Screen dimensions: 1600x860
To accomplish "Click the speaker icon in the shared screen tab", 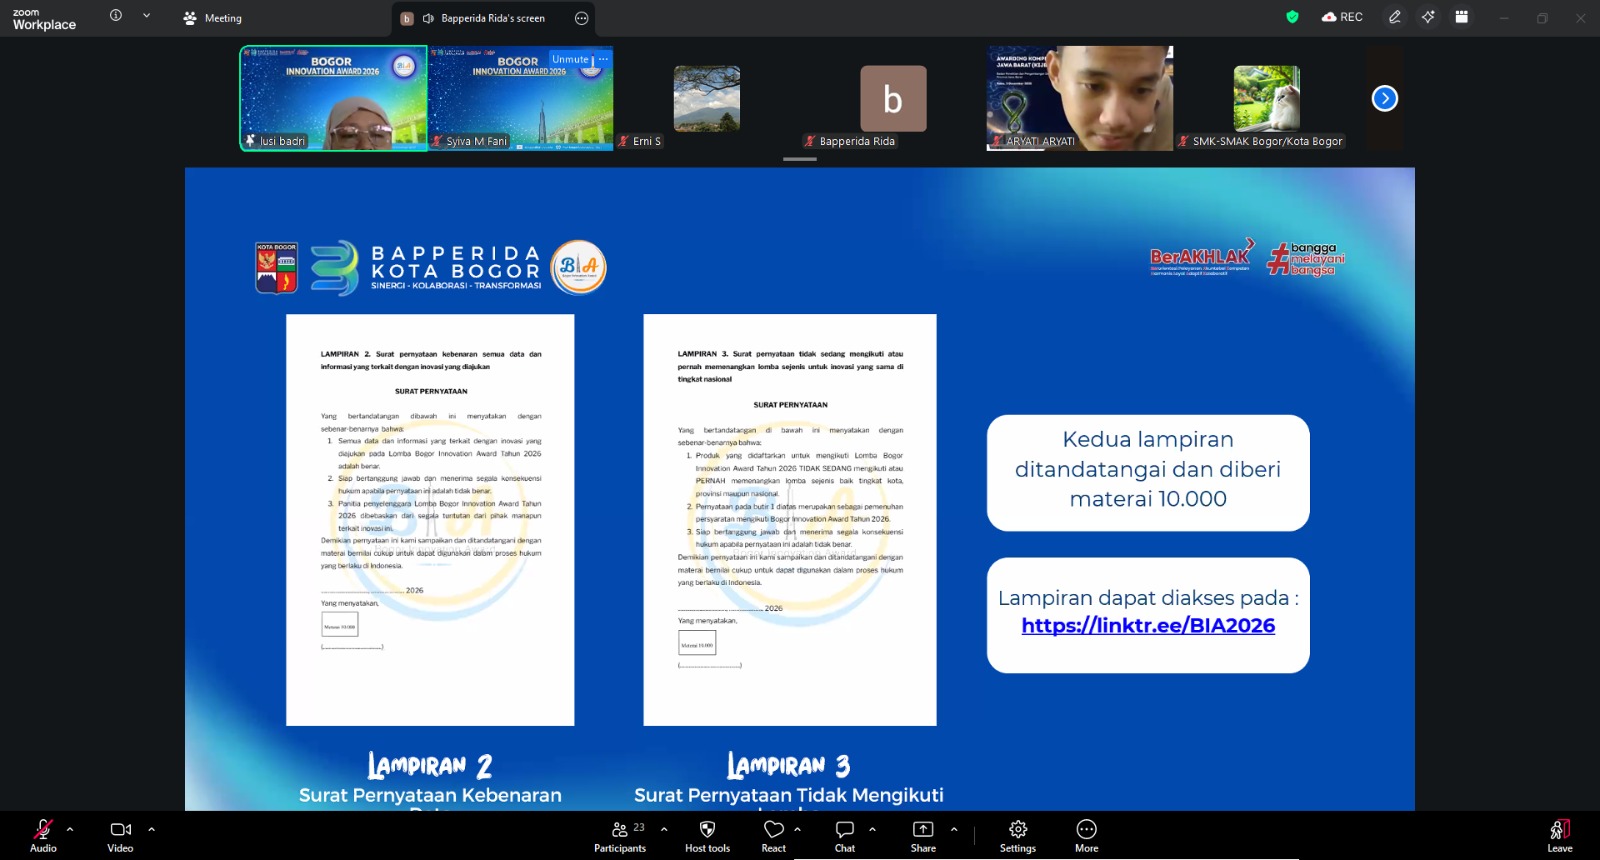I will 428,18.
